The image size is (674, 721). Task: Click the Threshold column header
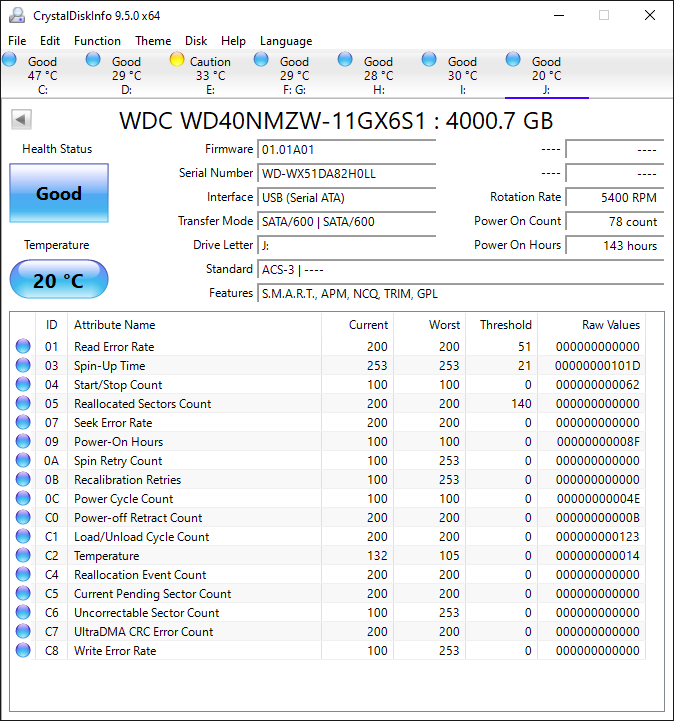point(502,325)
